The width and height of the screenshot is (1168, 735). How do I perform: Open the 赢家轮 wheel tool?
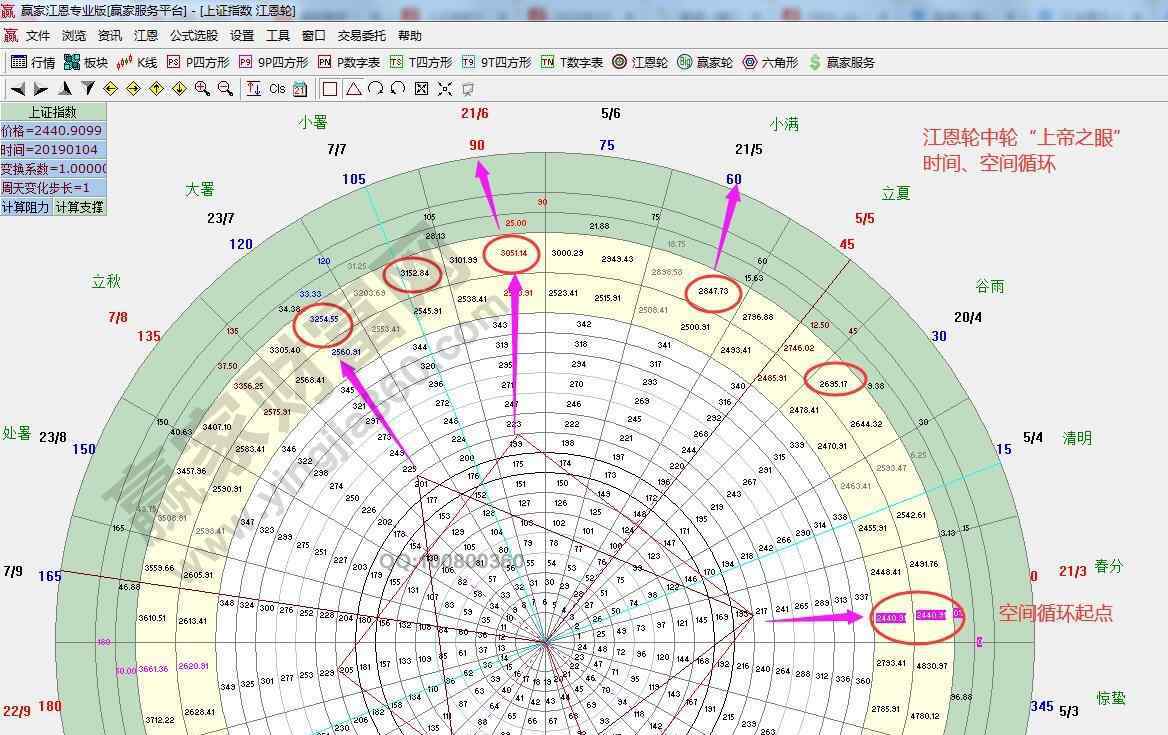pos(705,63)
